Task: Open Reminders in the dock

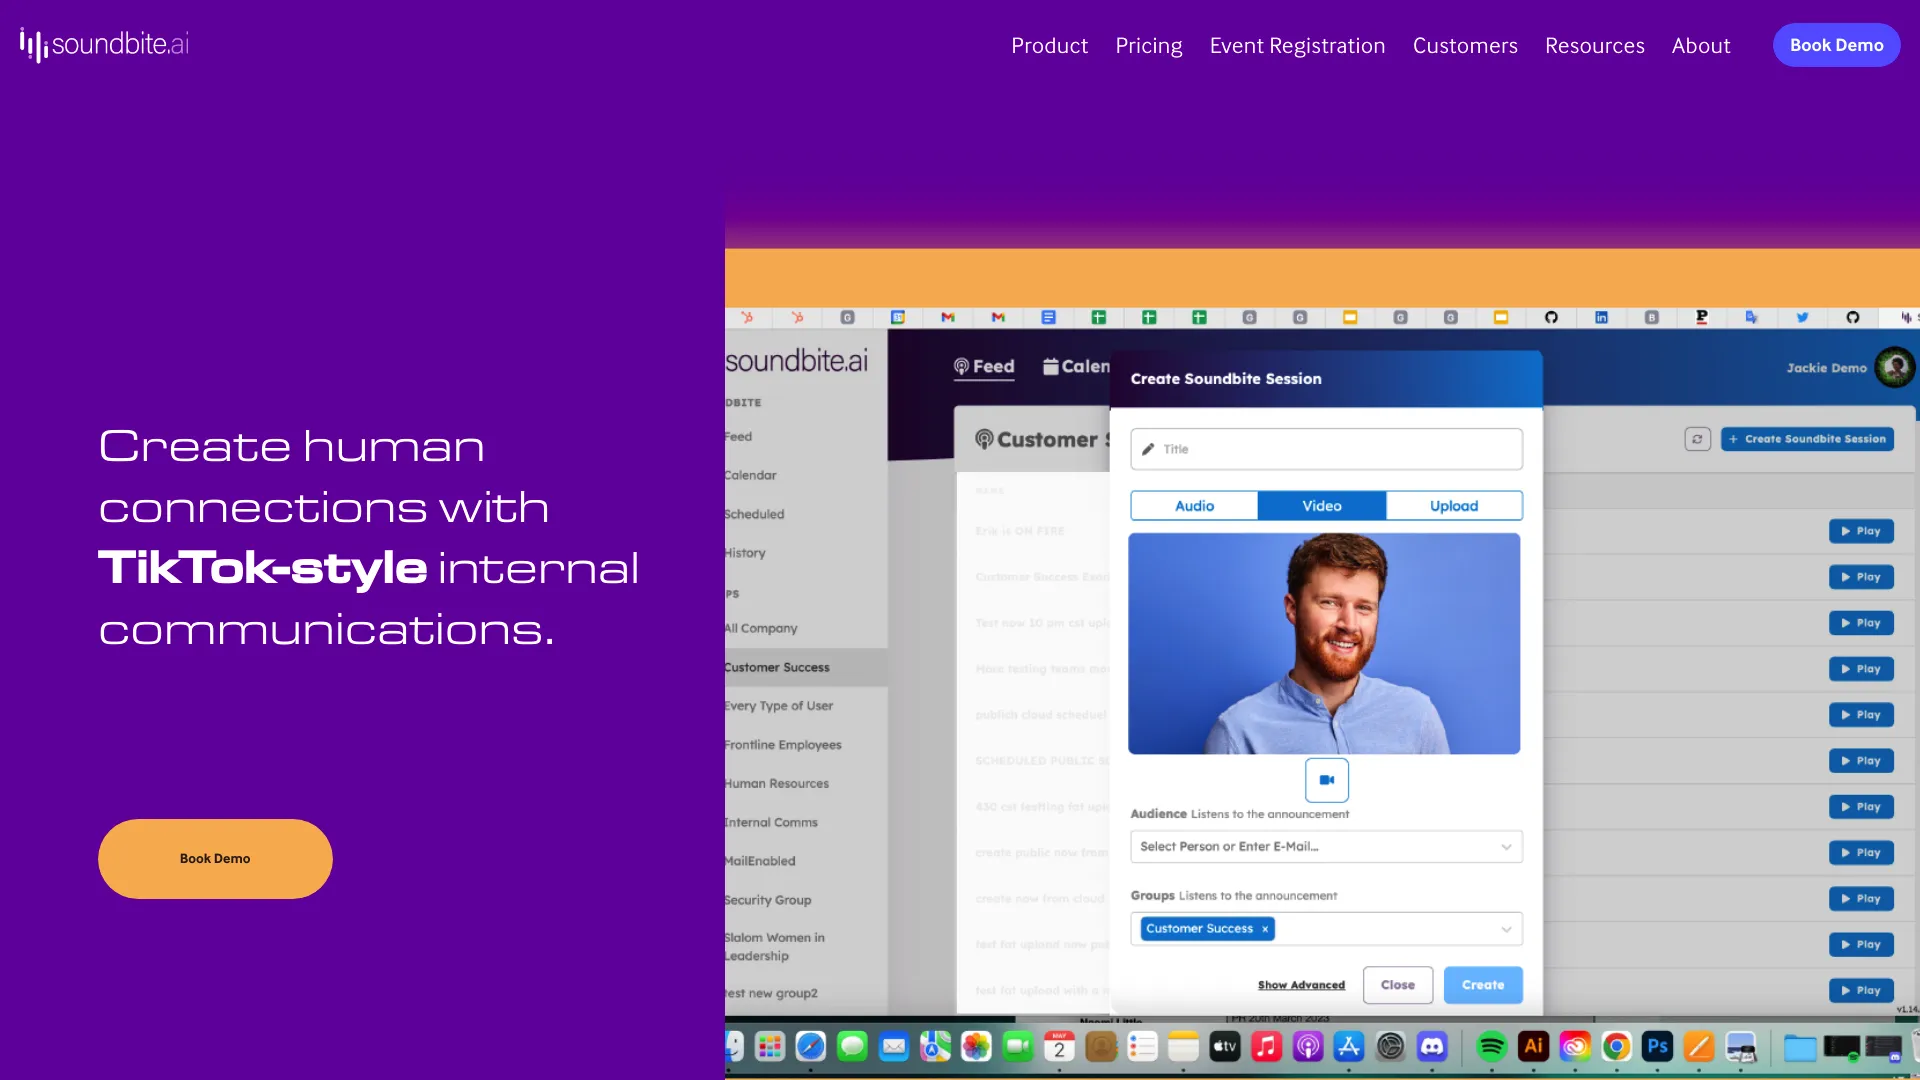Action: [x=1142, y=1047]
